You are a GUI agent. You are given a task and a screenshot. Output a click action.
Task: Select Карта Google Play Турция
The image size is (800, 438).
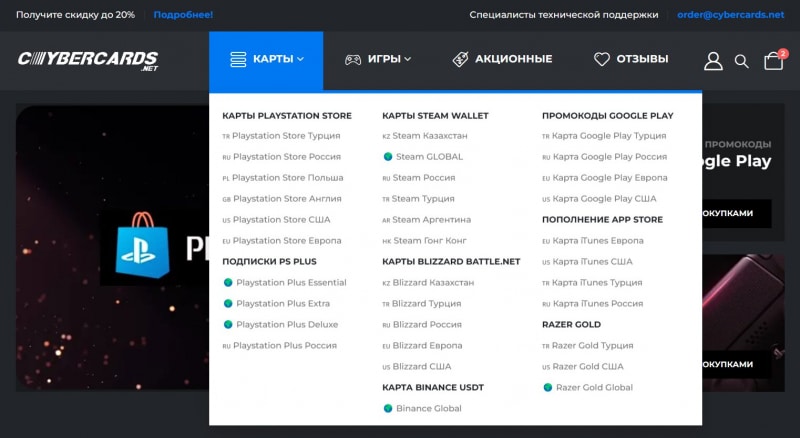[604, 136]
